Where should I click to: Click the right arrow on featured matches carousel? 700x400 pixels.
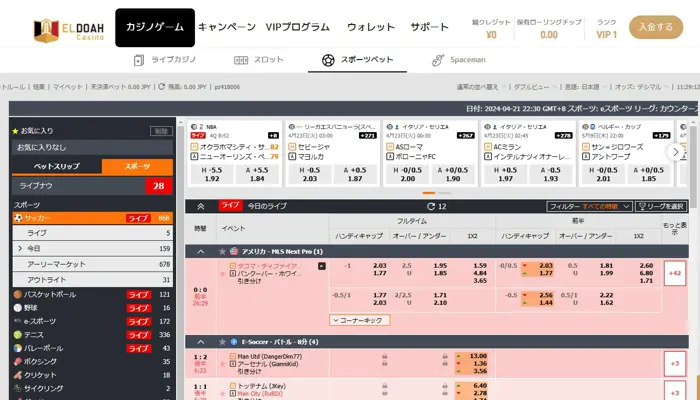tap(675, 152)
